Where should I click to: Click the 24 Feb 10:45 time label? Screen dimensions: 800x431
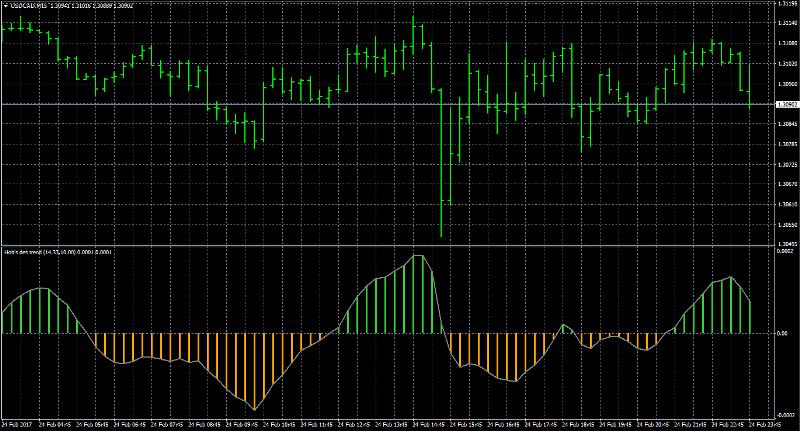279,424
